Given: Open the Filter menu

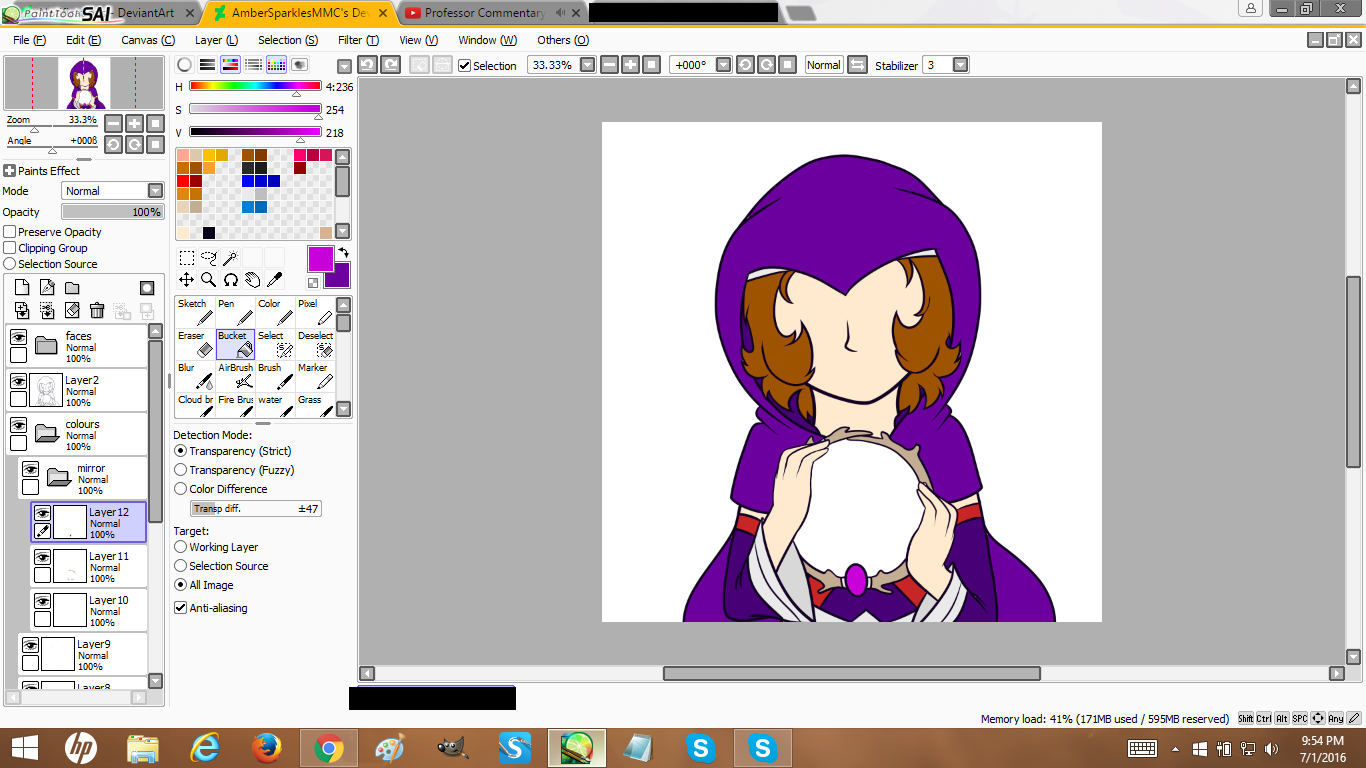Looking at the screenshot, I should click(x=358, y=40).
